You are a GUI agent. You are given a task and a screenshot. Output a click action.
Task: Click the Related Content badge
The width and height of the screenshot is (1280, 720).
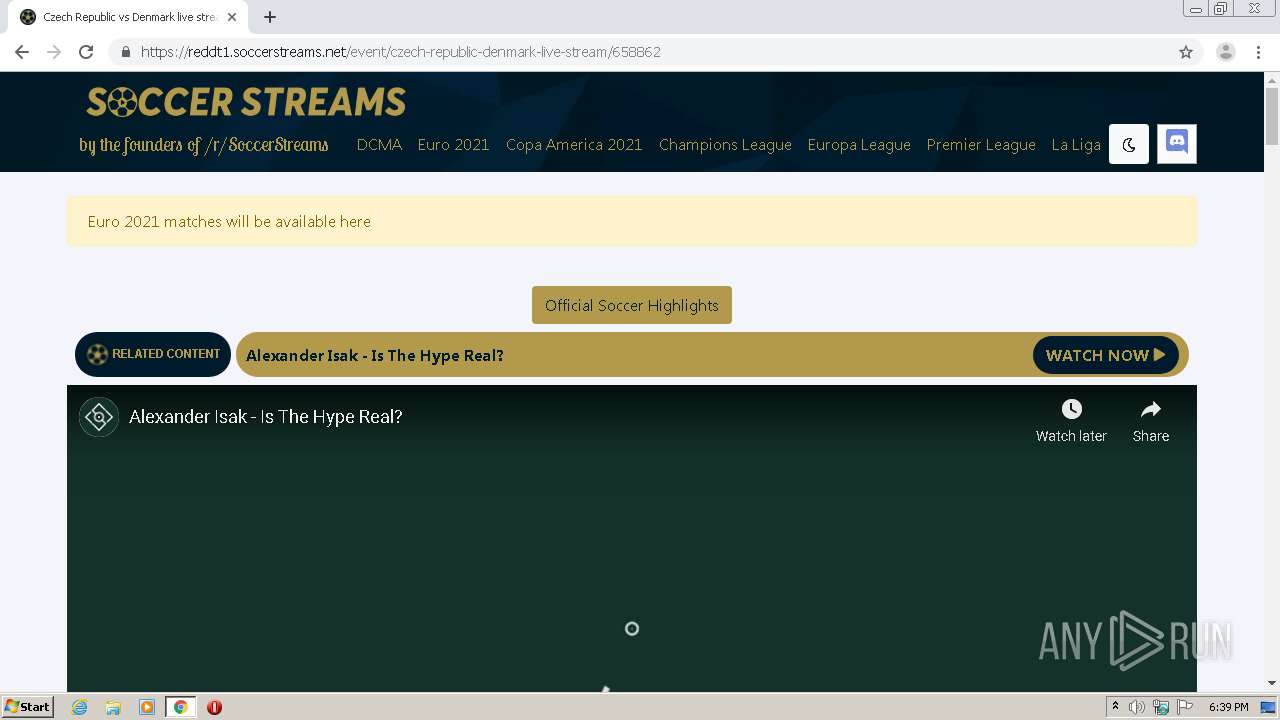point(153,354)
